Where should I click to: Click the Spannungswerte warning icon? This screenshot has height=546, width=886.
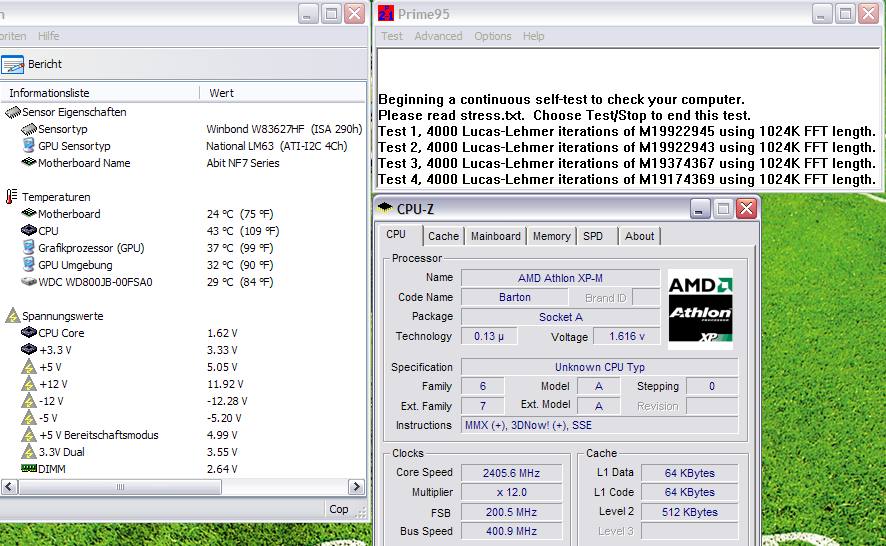12,315
